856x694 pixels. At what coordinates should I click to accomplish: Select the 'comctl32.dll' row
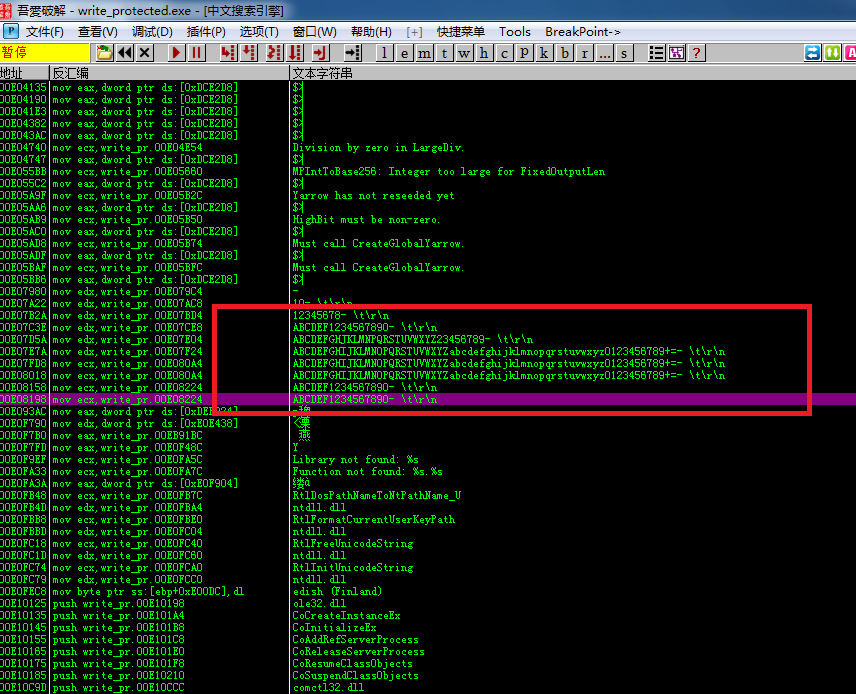pyautogui.click(x=428, y=687)
